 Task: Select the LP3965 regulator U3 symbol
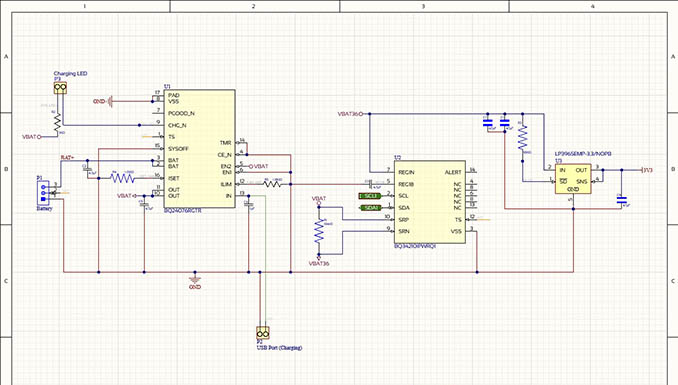pos(573,178)
